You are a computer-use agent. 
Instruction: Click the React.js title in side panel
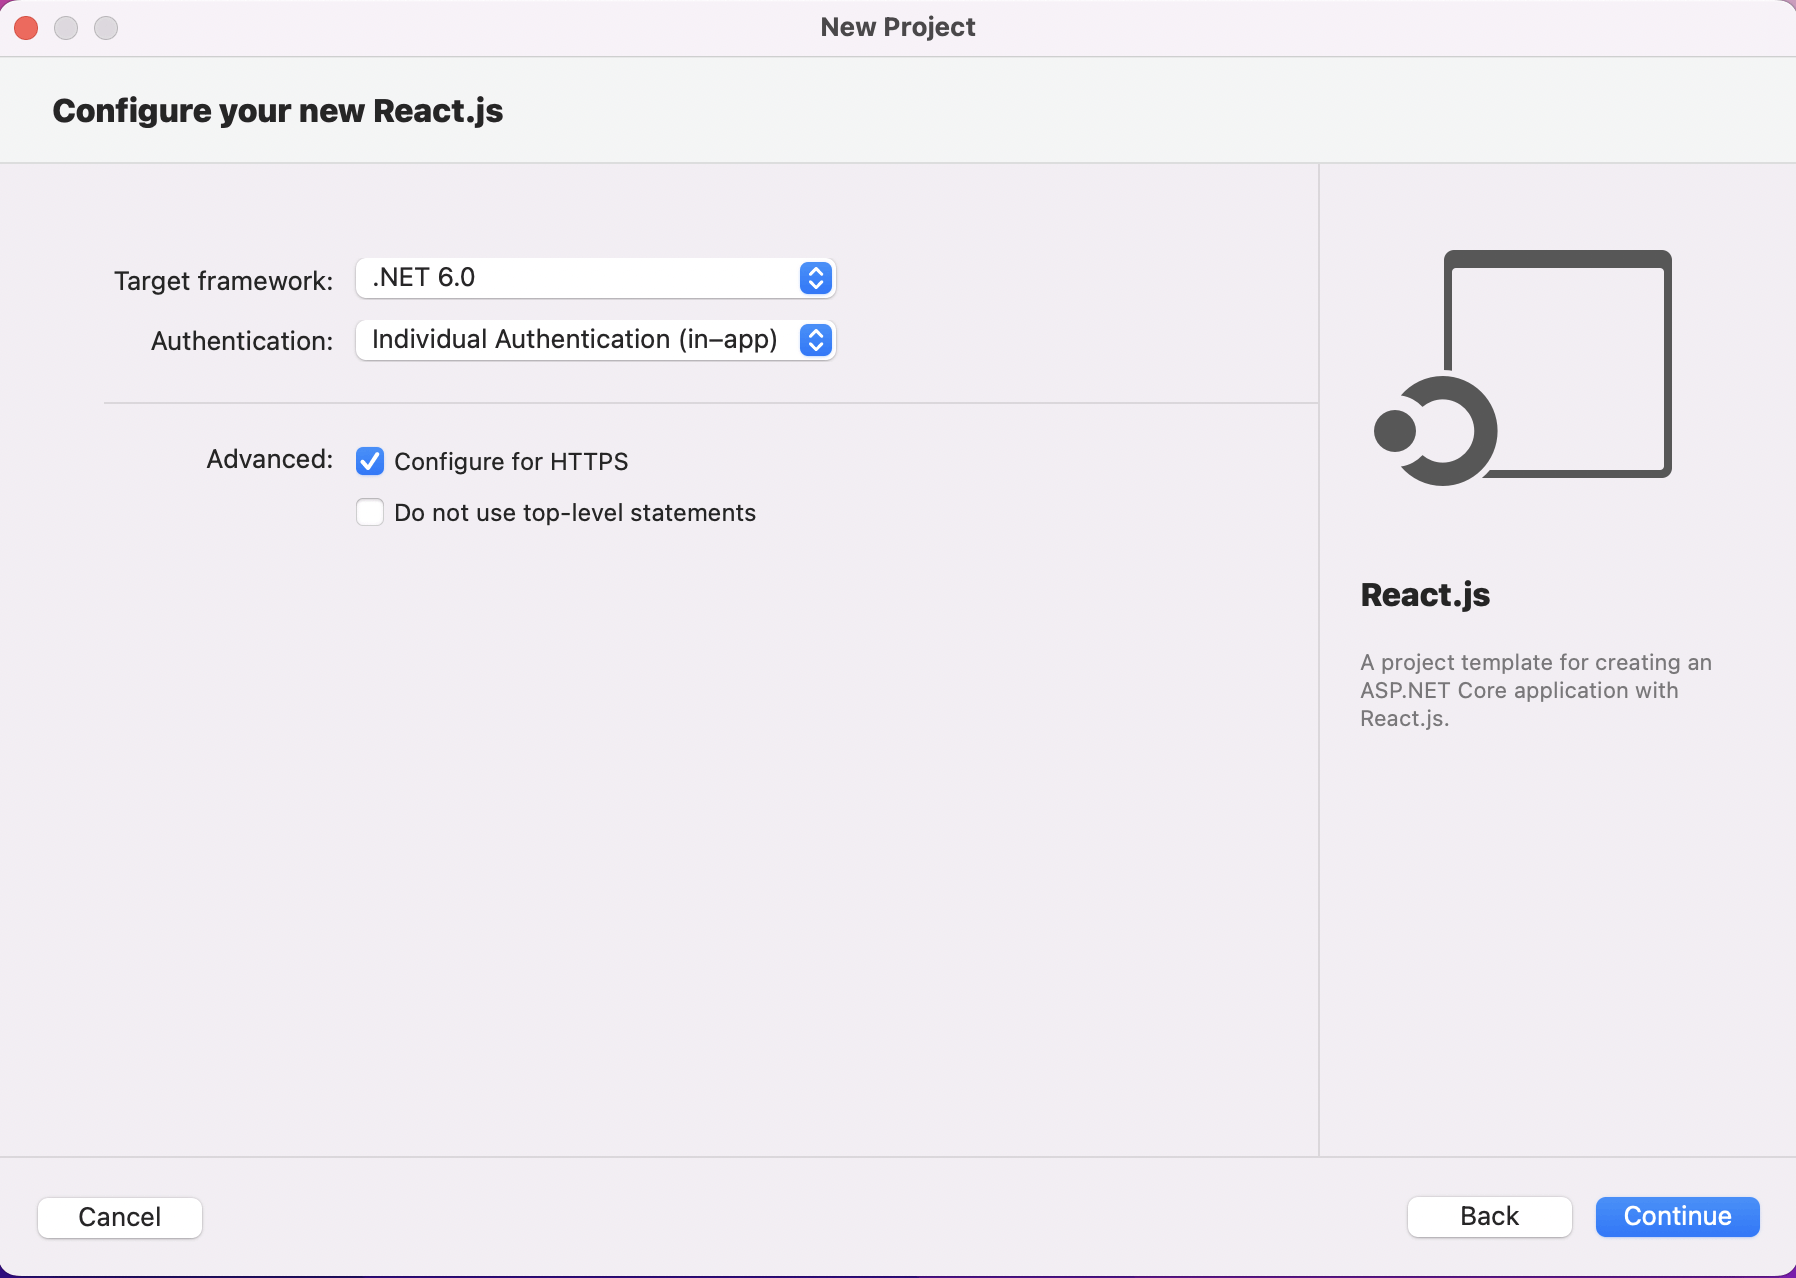click(x=1425, y=595)
